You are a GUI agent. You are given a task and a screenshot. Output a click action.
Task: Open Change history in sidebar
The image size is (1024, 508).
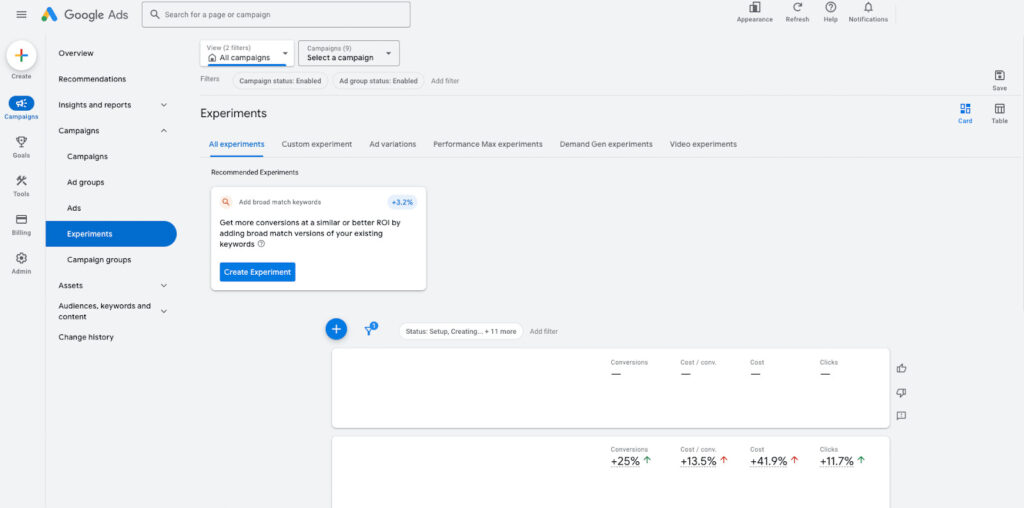(86, 337)
